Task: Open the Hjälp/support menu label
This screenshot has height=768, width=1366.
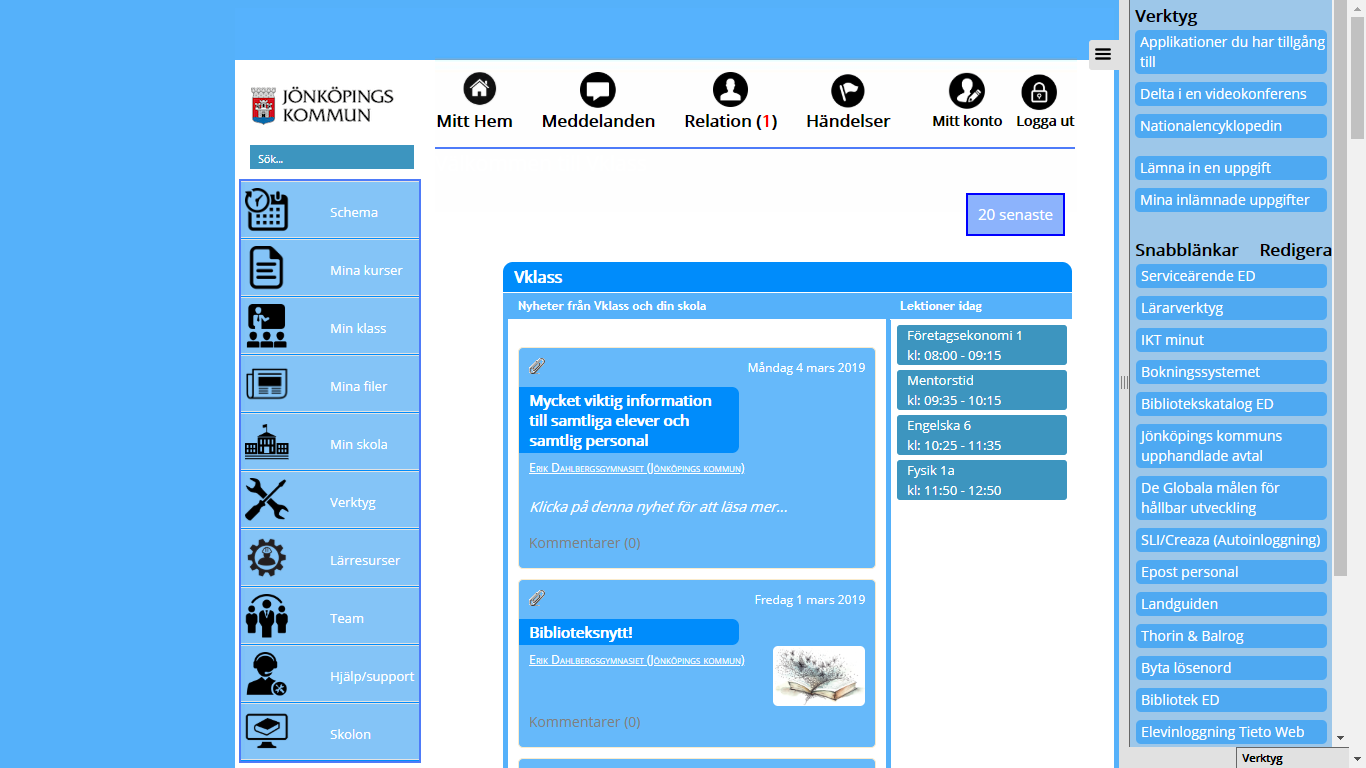Action: [x=372, y=676]
